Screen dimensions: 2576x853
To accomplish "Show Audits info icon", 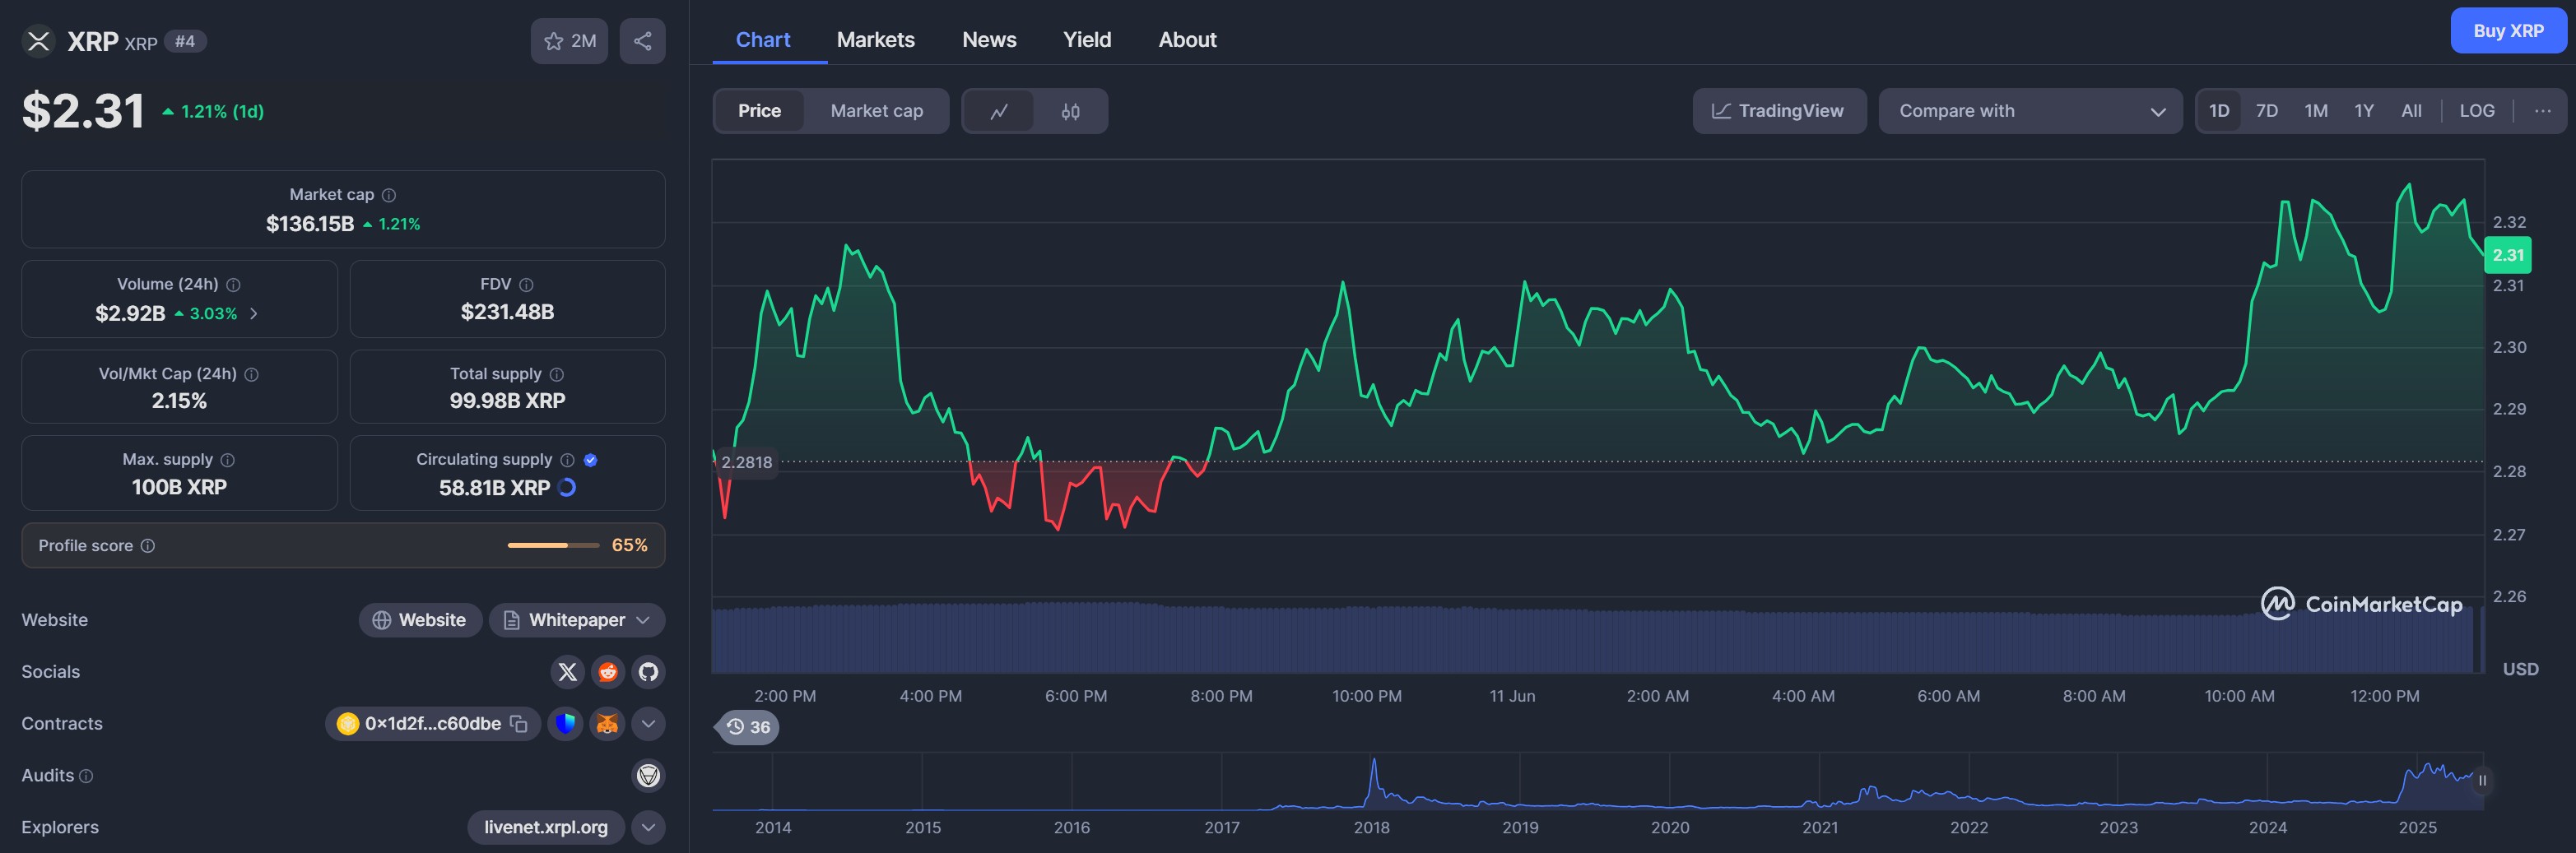I will pyautogui.click(x=86, y=776).
